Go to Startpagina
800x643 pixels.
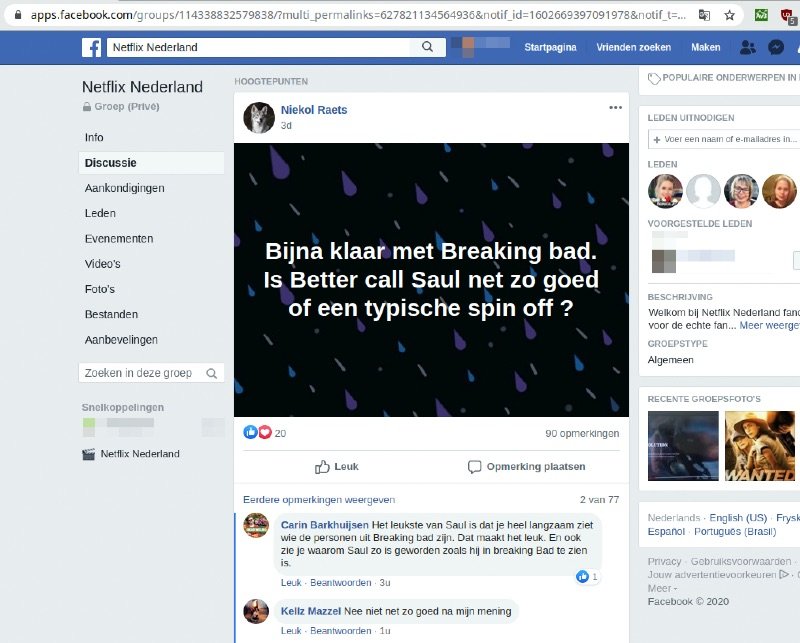tap(550, 47)
